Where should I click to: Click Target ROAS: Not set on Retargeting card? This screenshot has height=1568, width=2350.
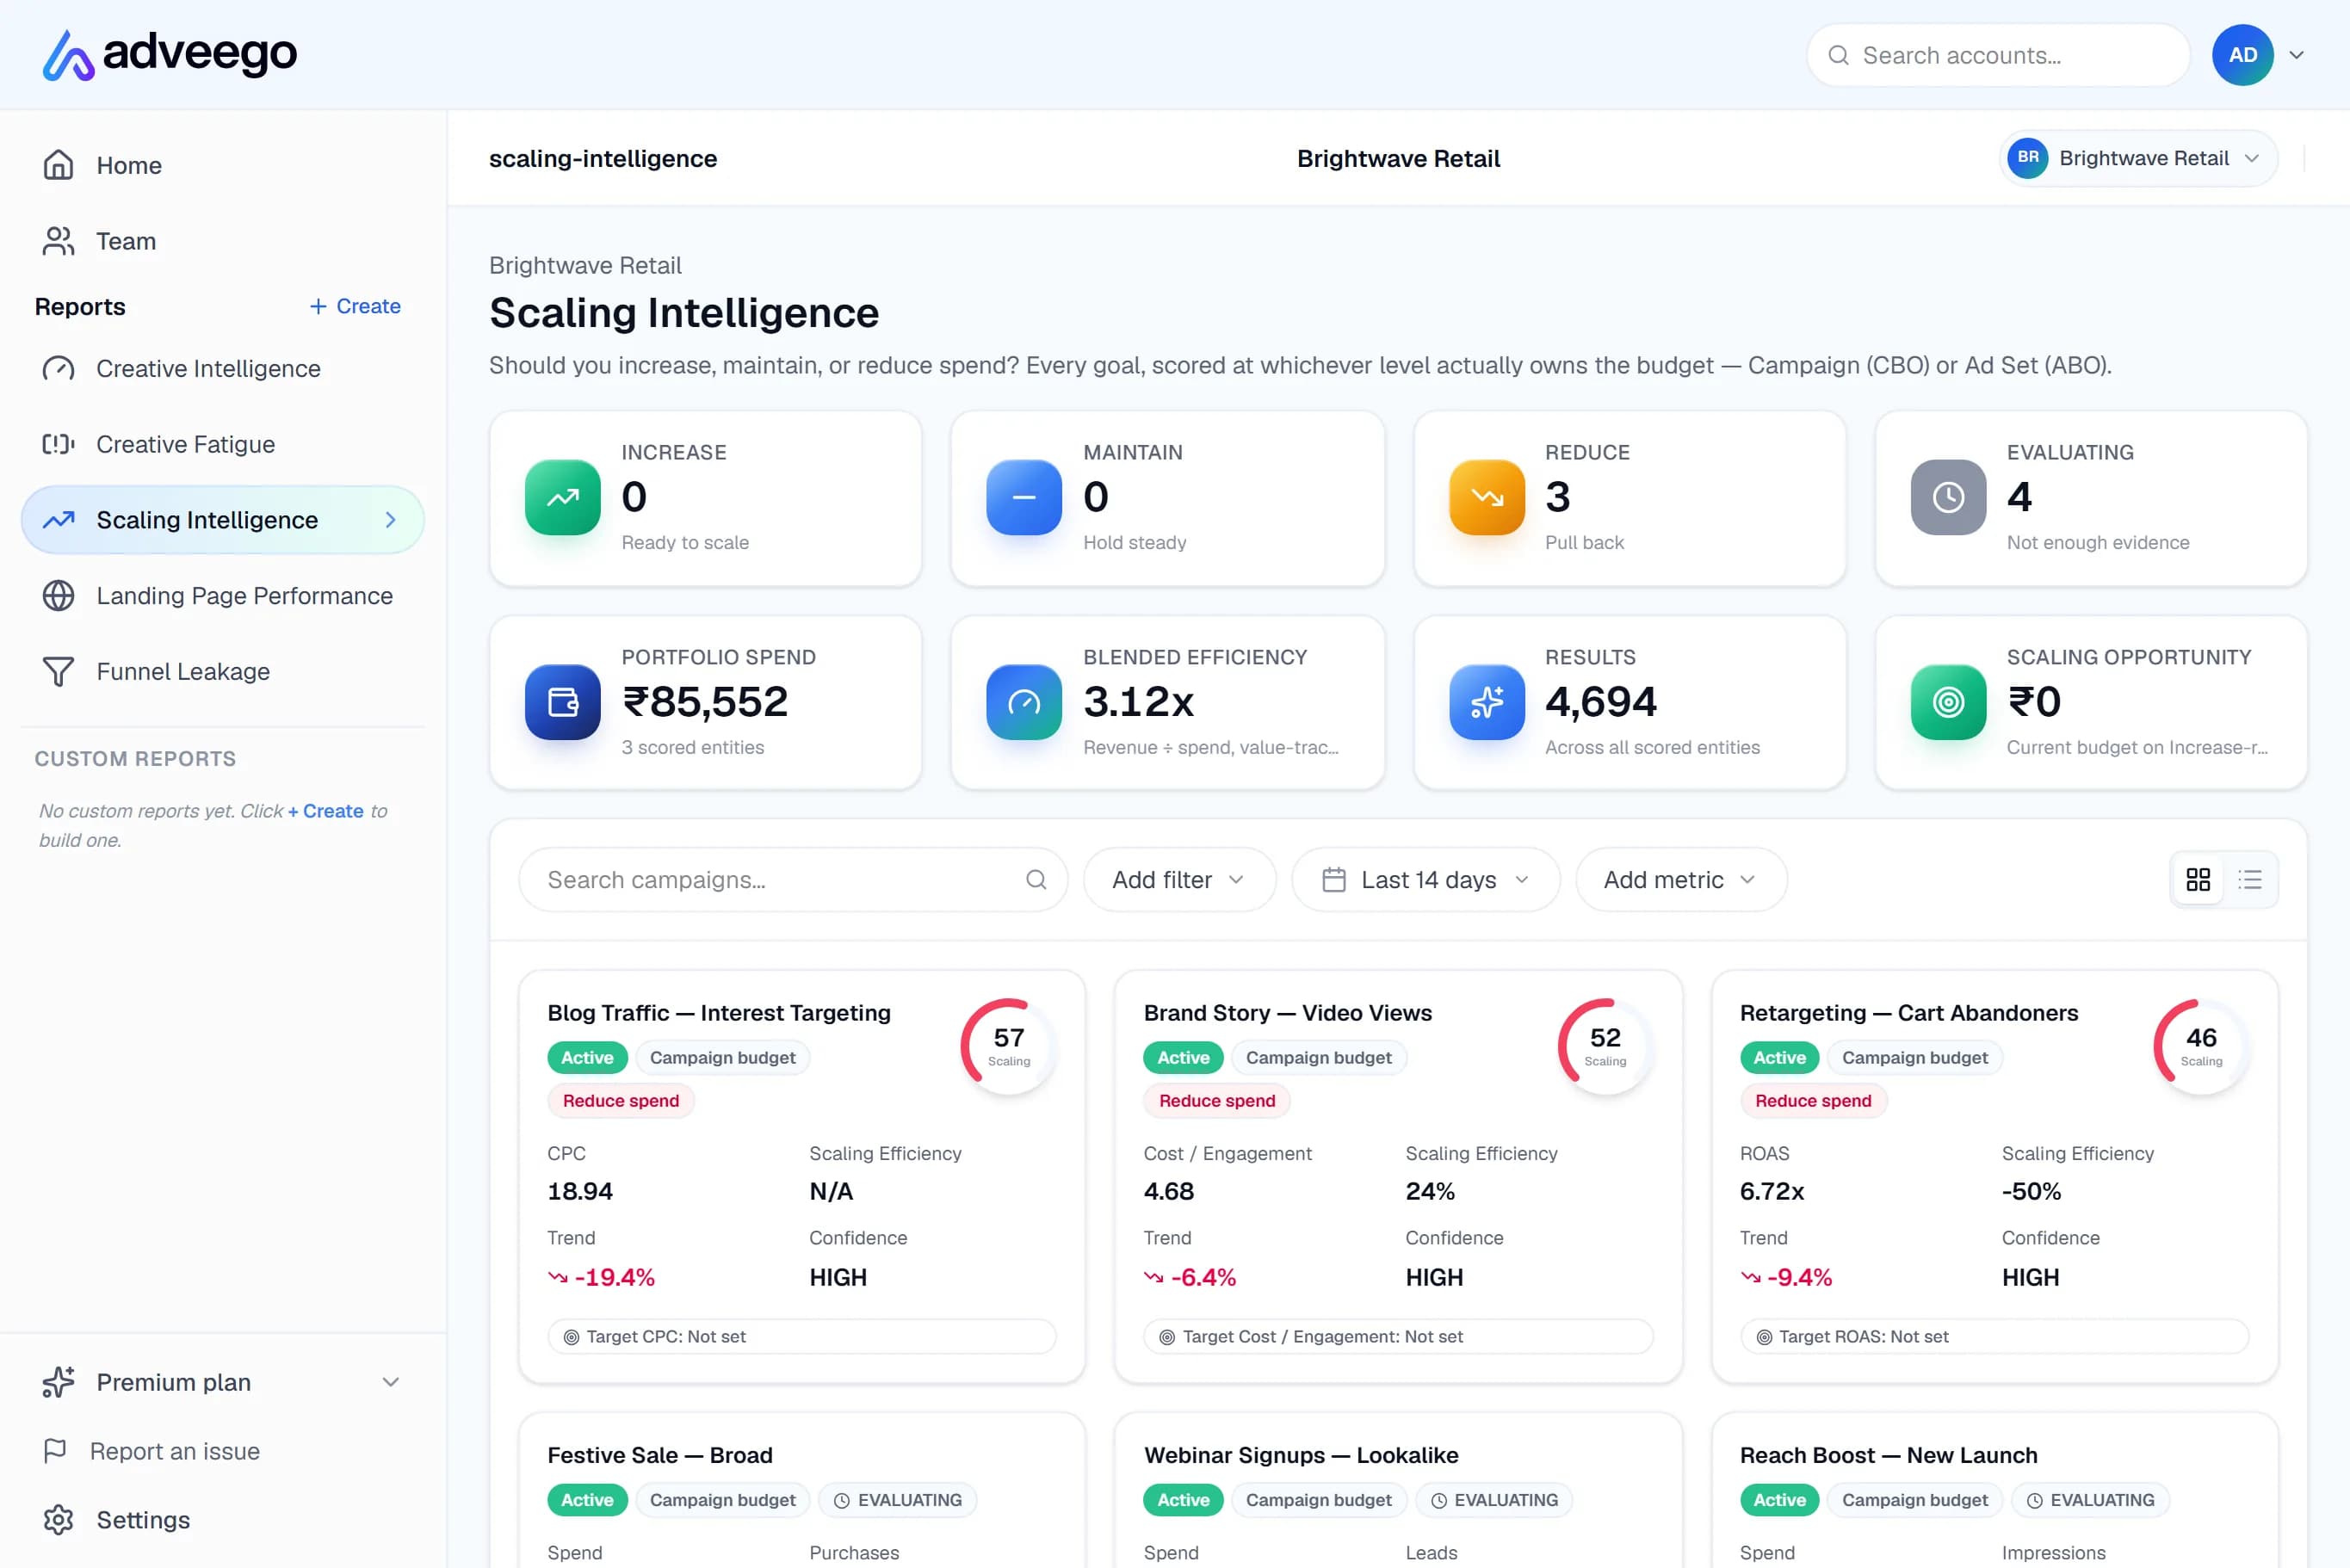(x=1994, y=1336)
